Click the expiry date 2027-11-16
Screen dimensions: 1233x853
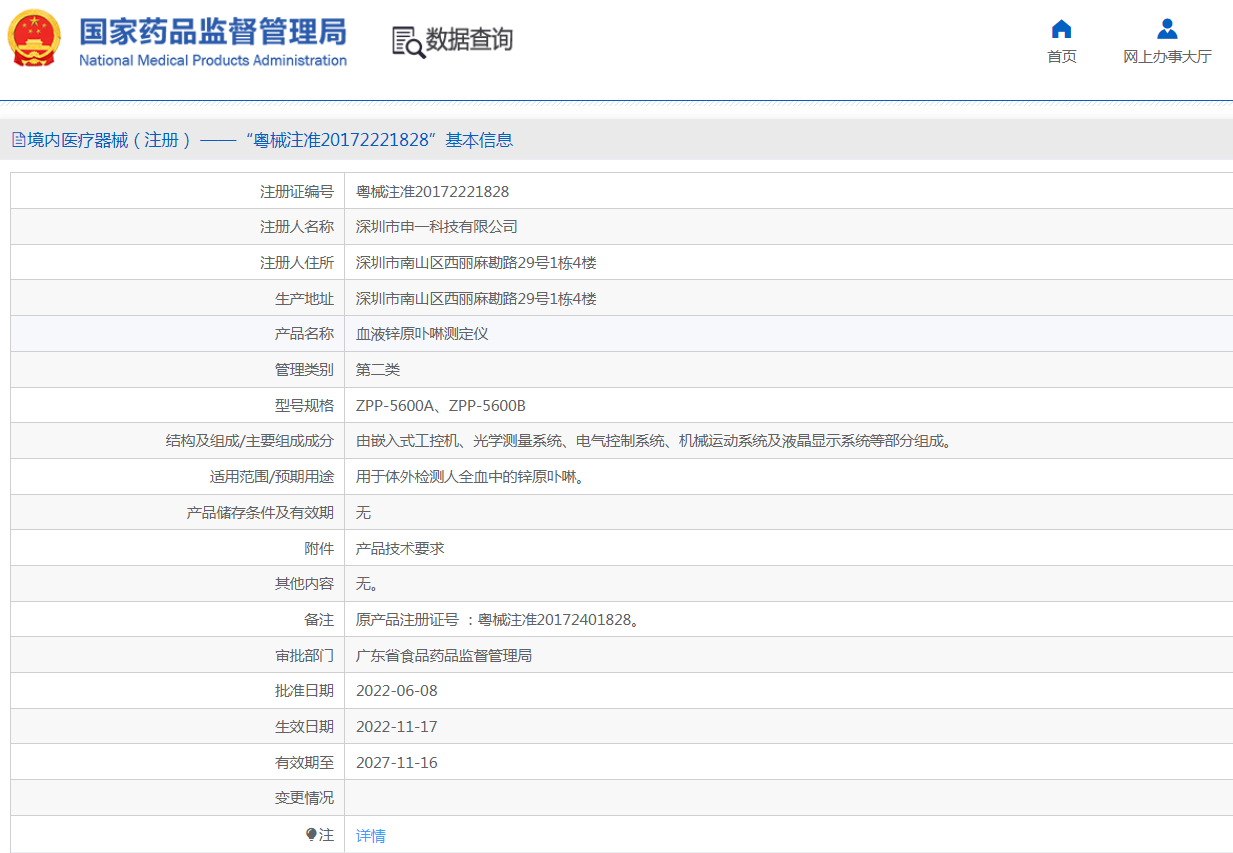396,763
